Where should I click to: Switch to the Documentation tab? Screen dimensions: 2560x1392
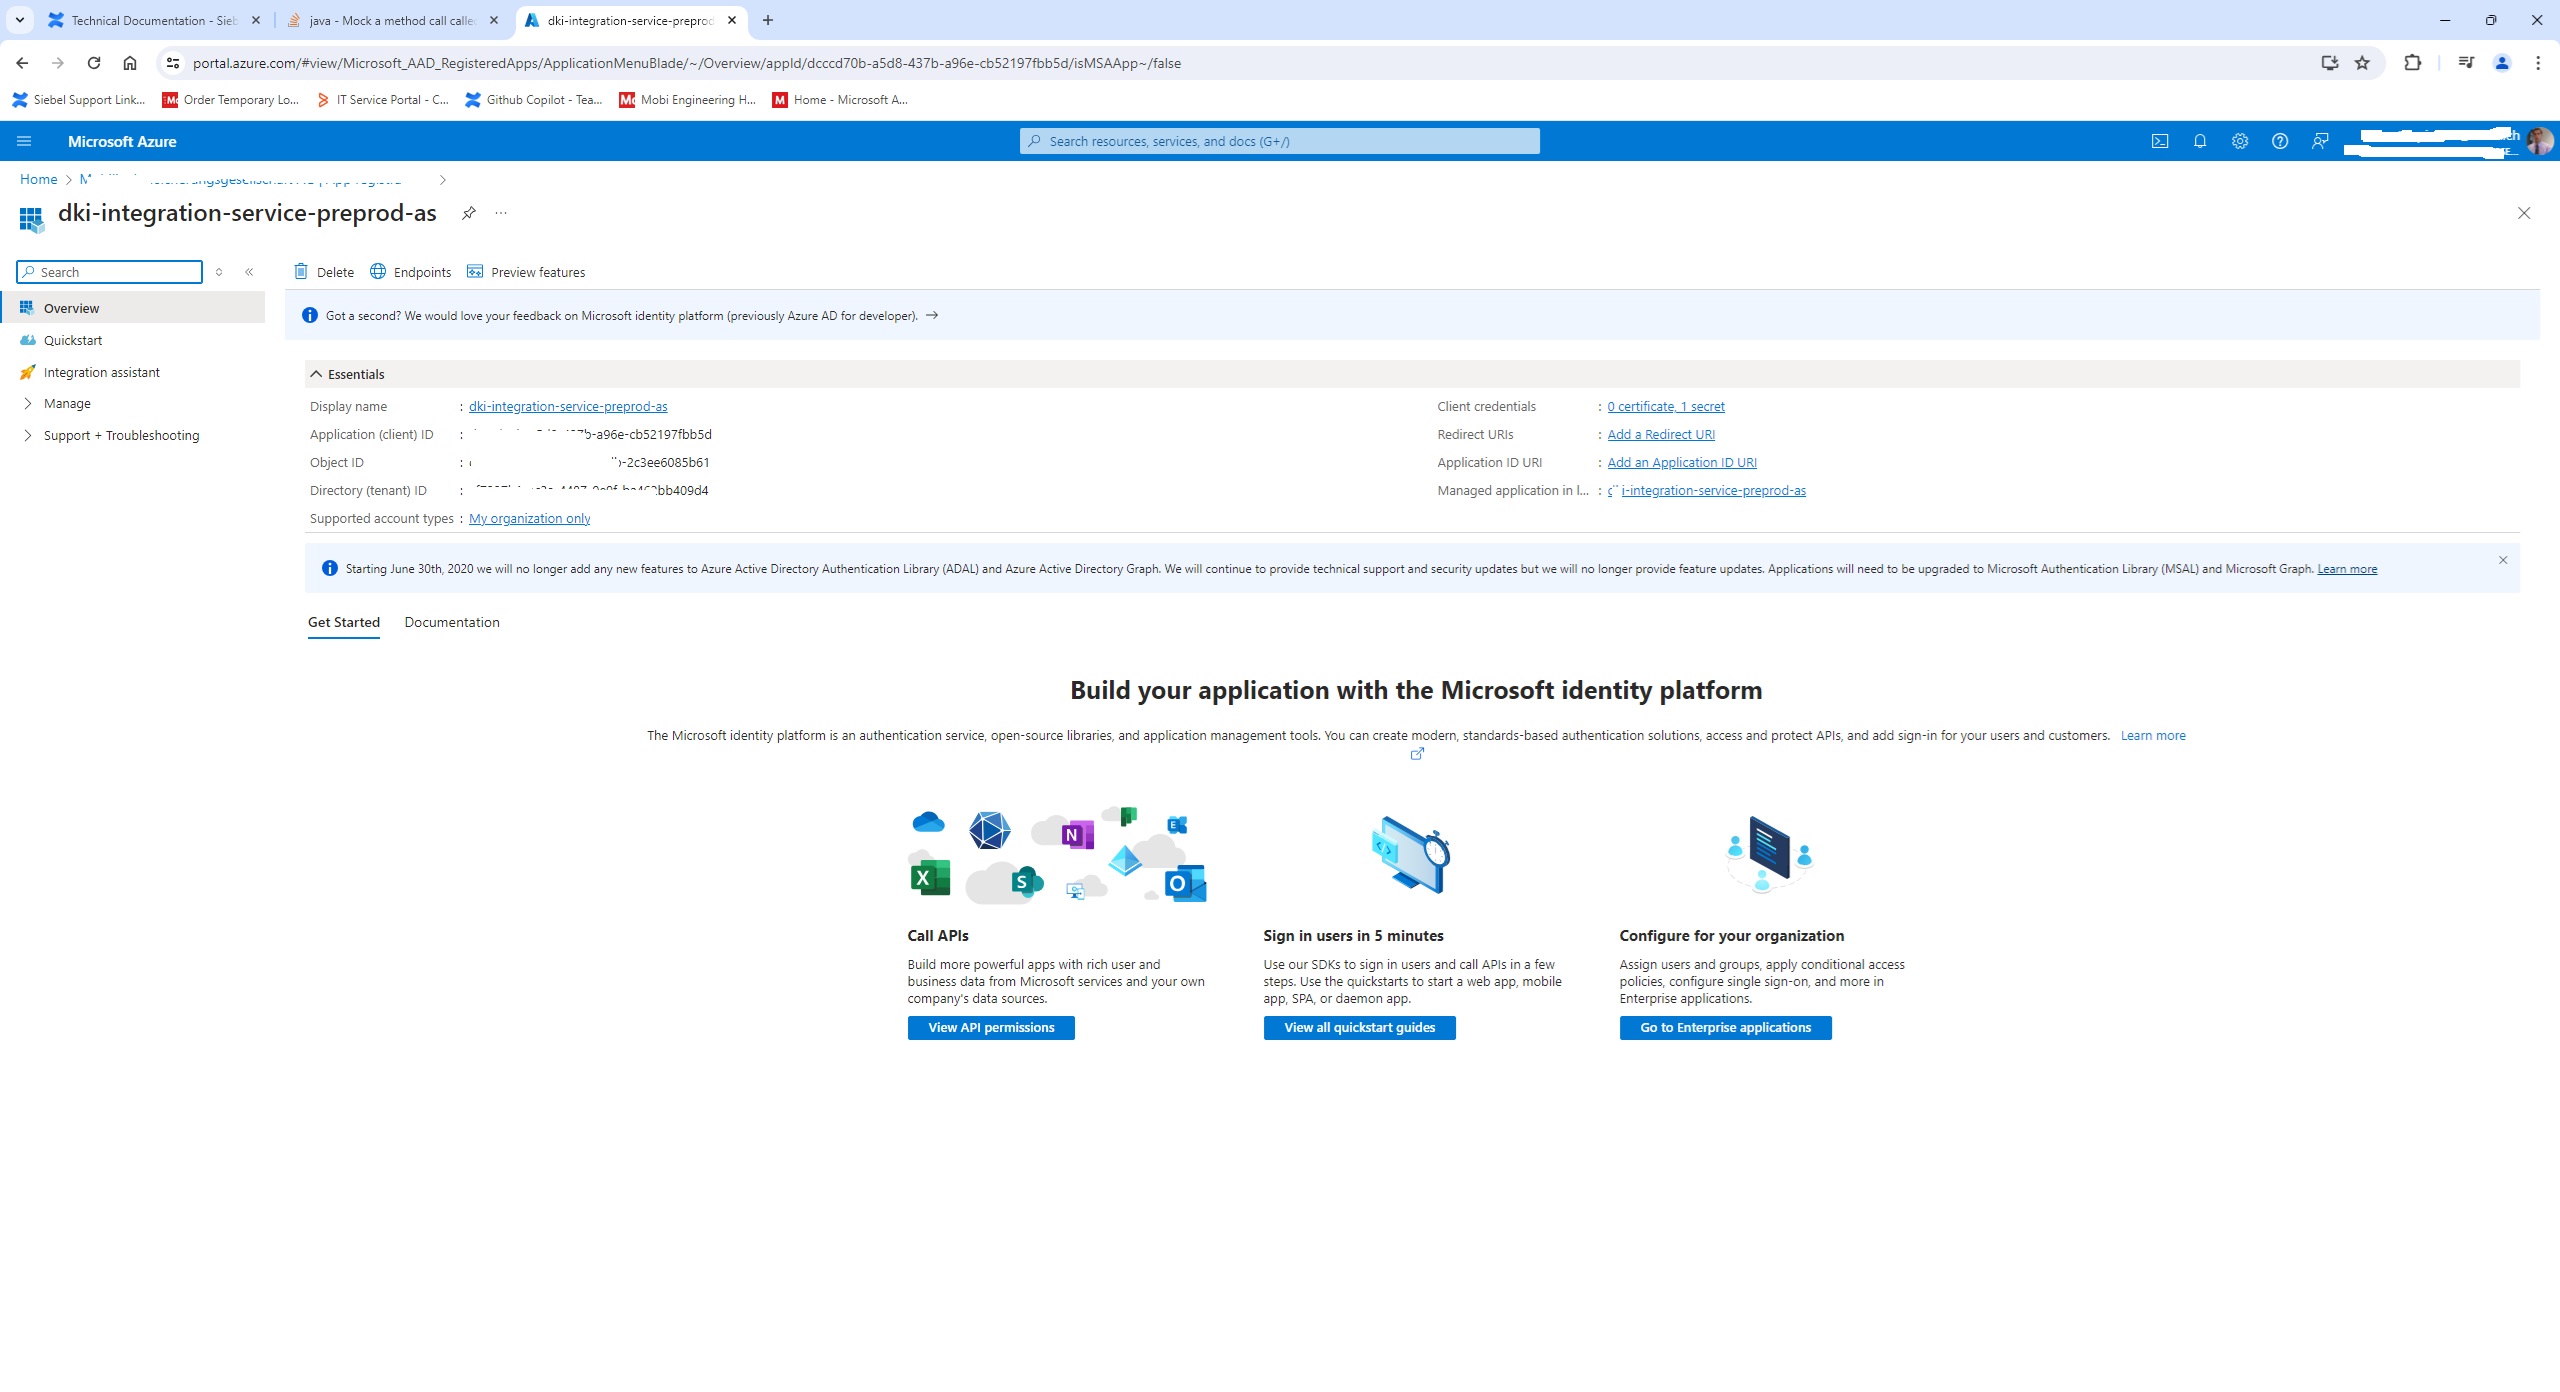[x=452, y=622]
